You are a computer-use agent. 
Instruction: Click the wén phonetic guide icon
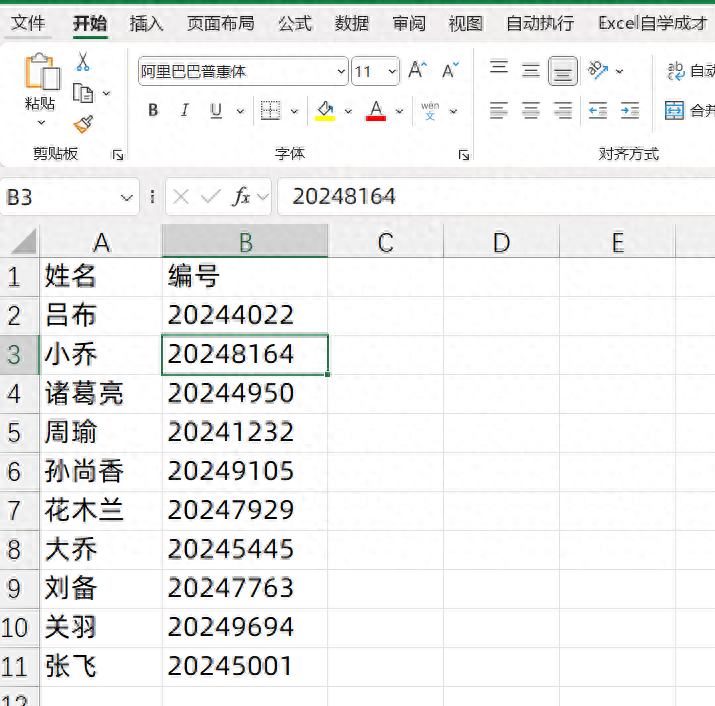pyautogui.click(x=430, y=111)
